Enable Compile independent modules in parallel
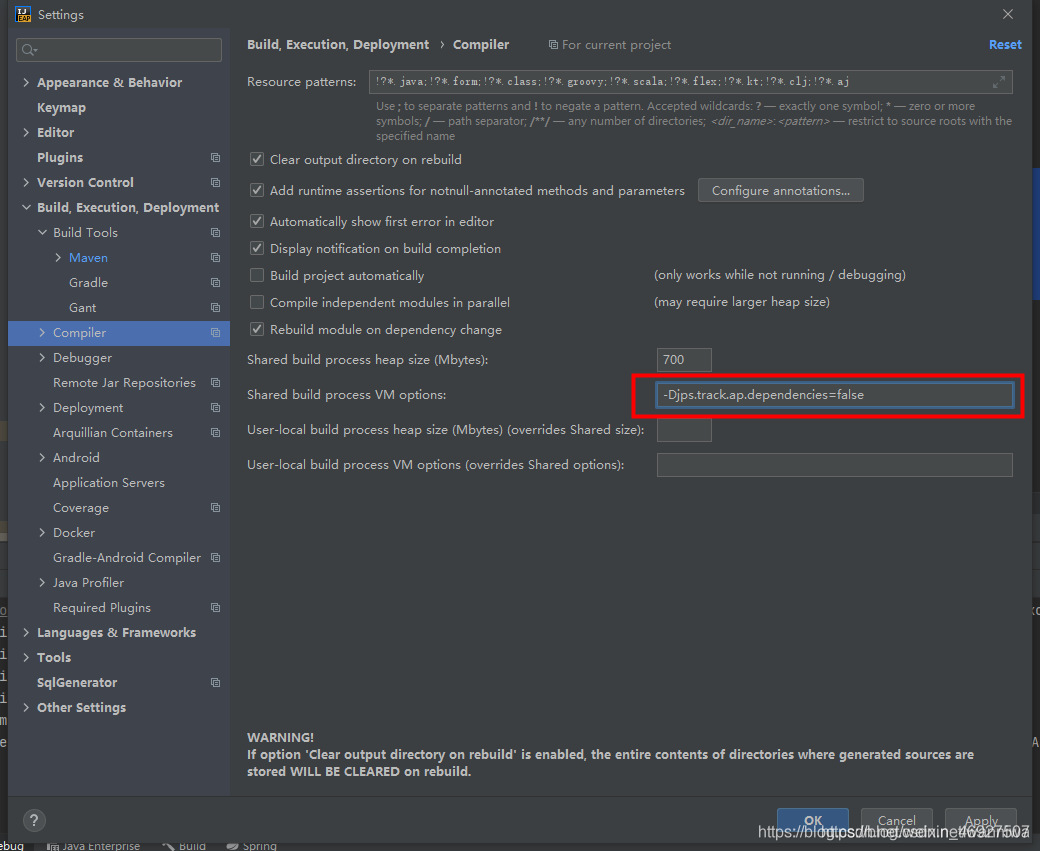Image resolution: width=1040 pixels, height=851 pixels. [x=257, y=302]
